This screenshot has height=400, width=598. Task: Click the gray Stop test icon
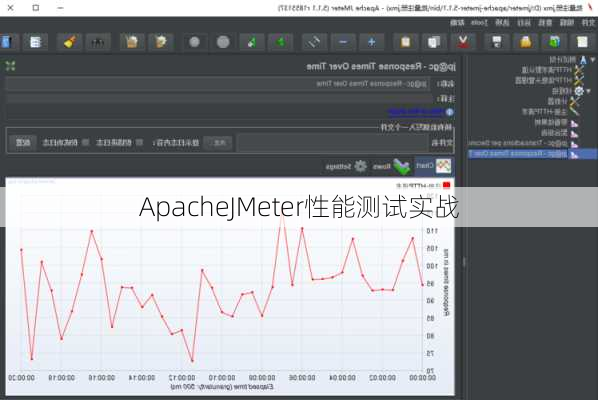[x=223, y=42]
